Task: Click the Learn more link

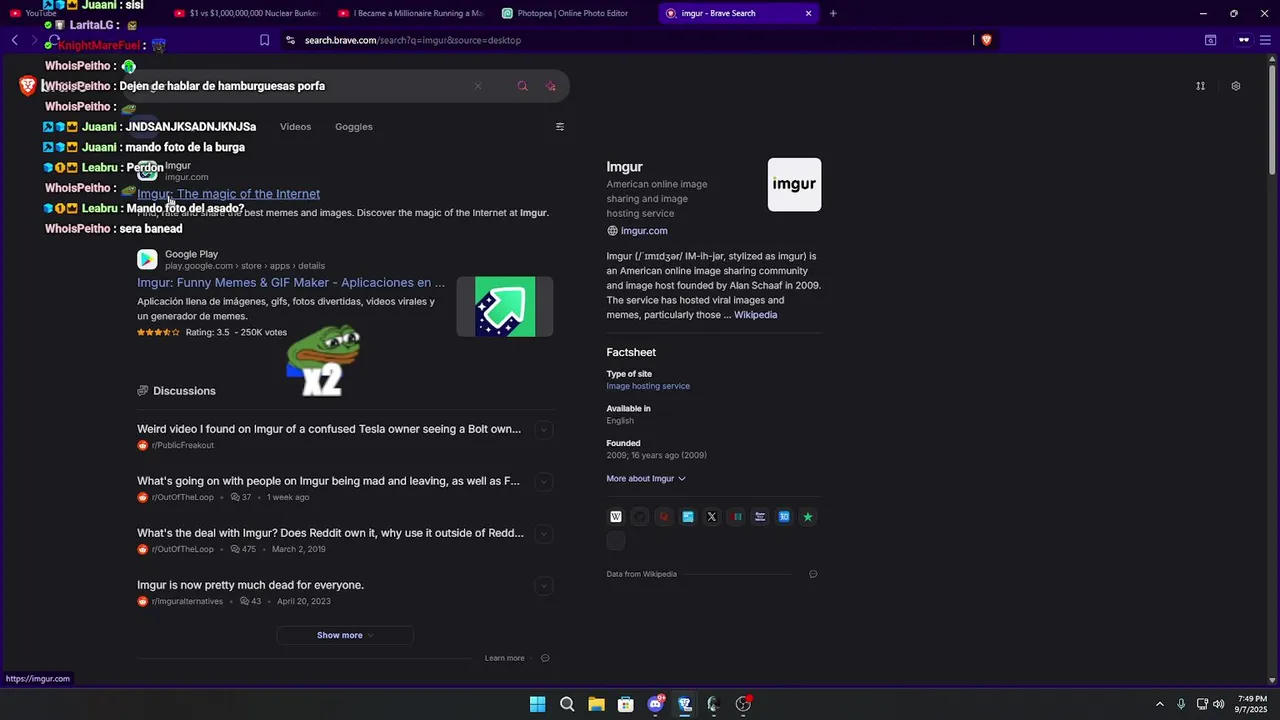Action: (505, 658)
